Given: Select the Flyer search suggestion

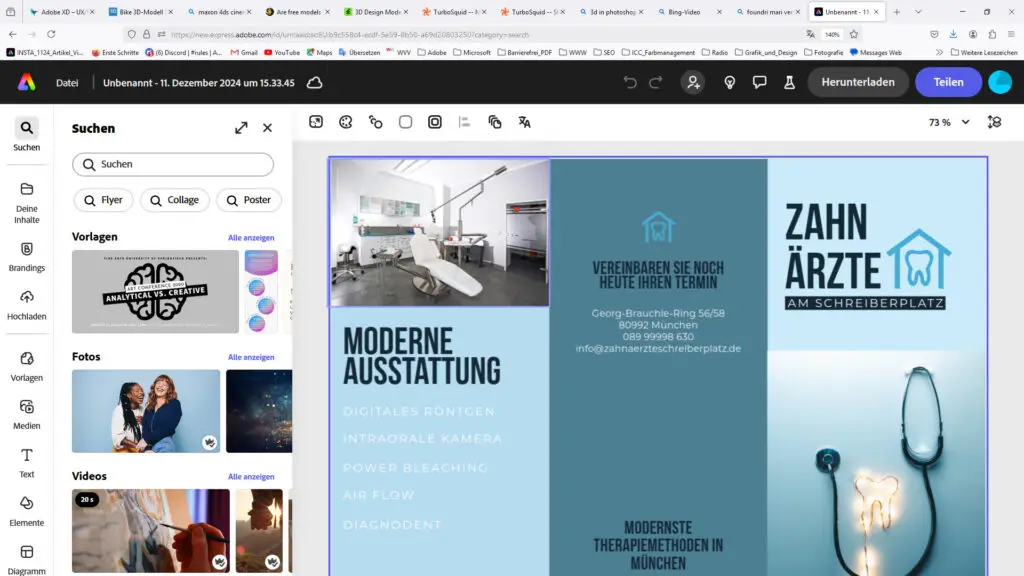Looking at the screenshot, I should (103, 200).
